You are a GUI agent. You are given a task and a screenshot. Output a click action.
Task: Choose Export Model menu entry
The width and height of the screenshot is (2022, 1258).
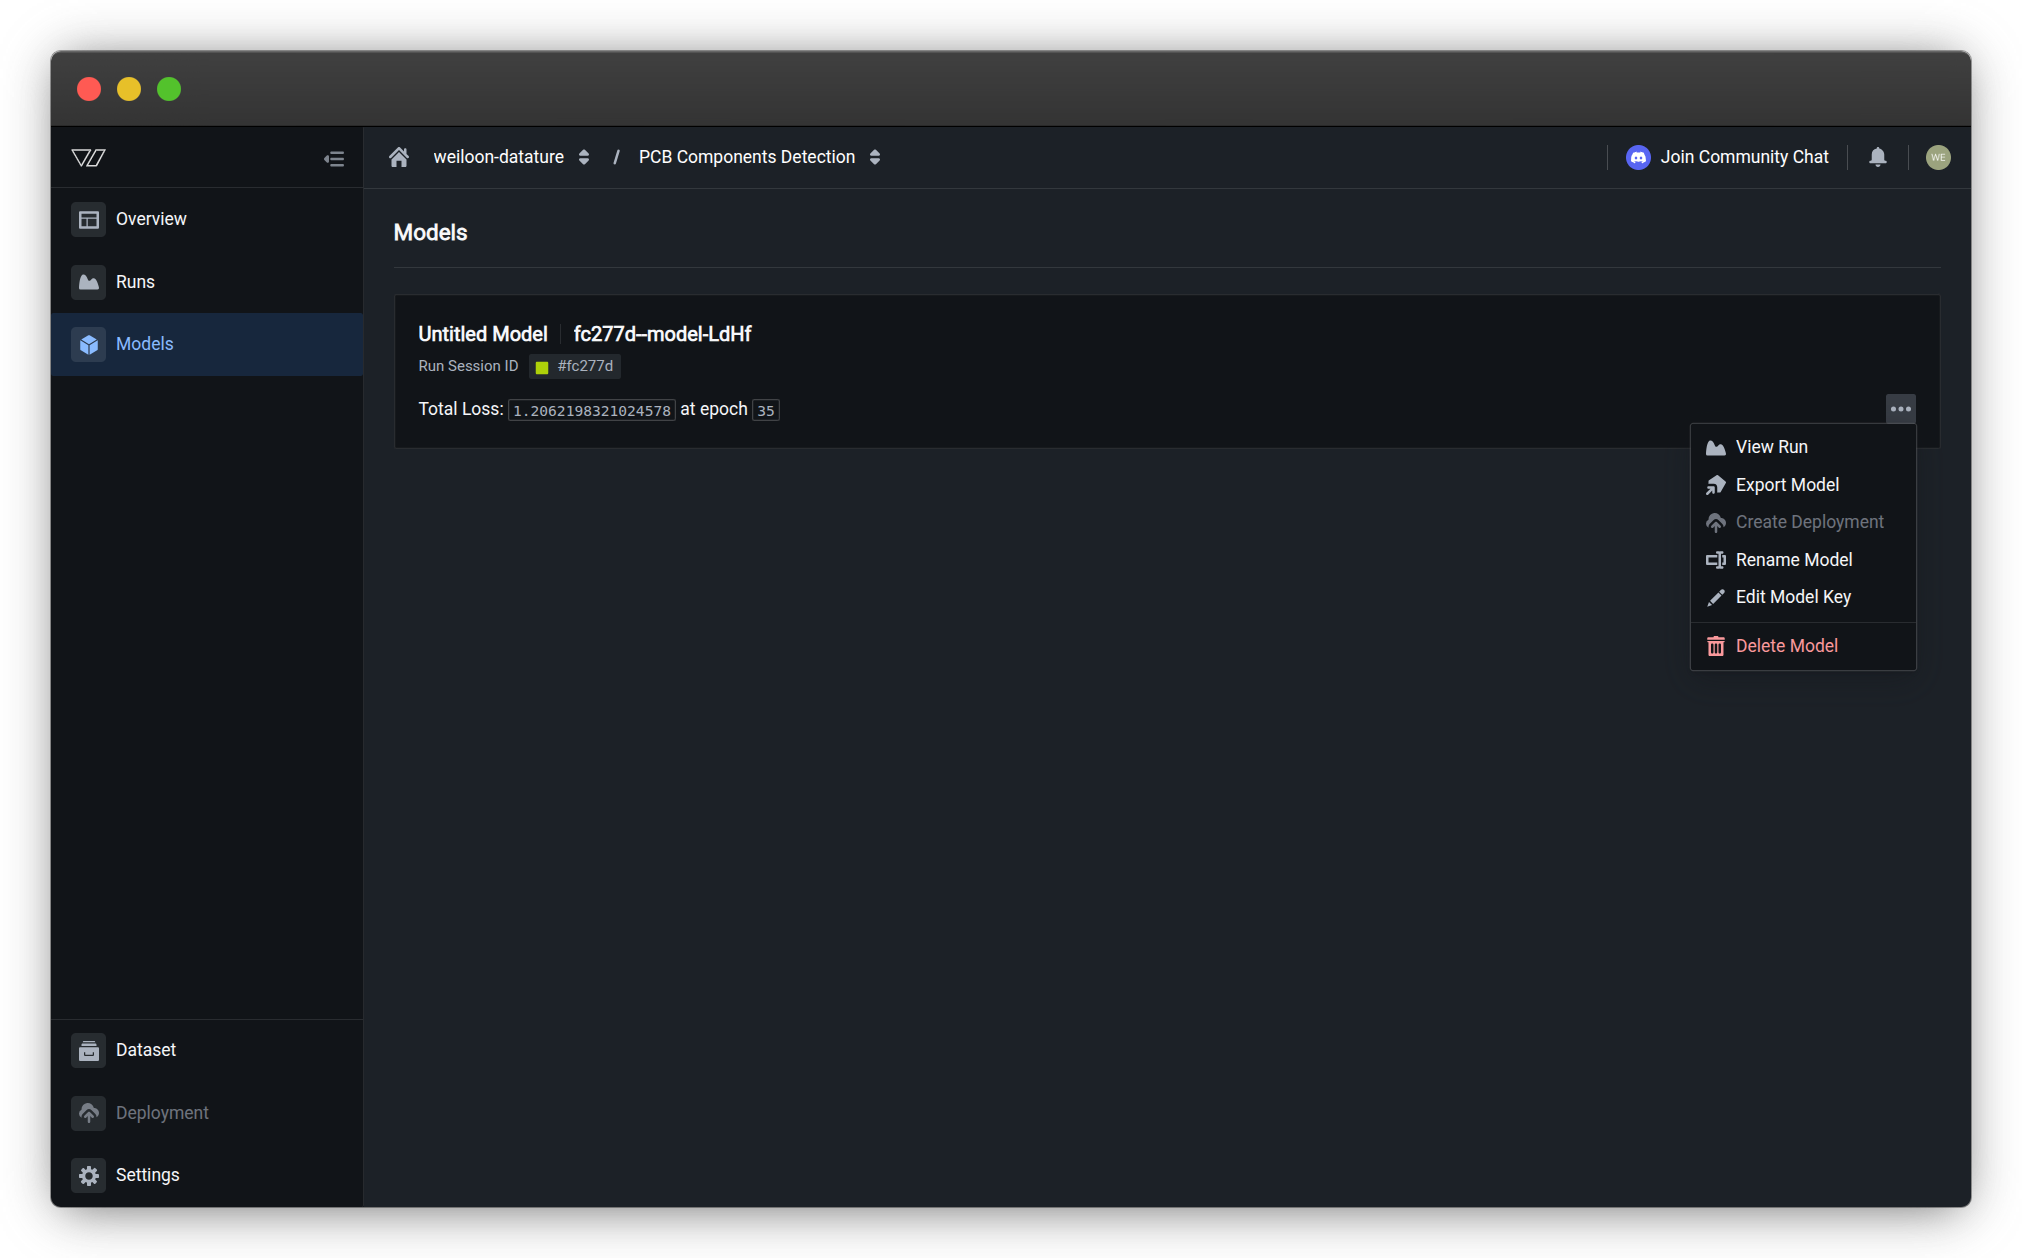tap(1786, 485)
